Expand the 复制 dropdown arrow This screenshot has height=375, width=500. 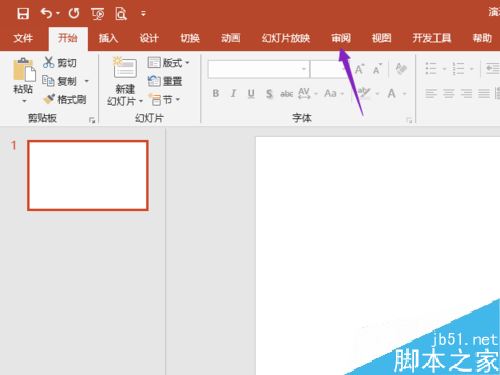coord(87,81)
